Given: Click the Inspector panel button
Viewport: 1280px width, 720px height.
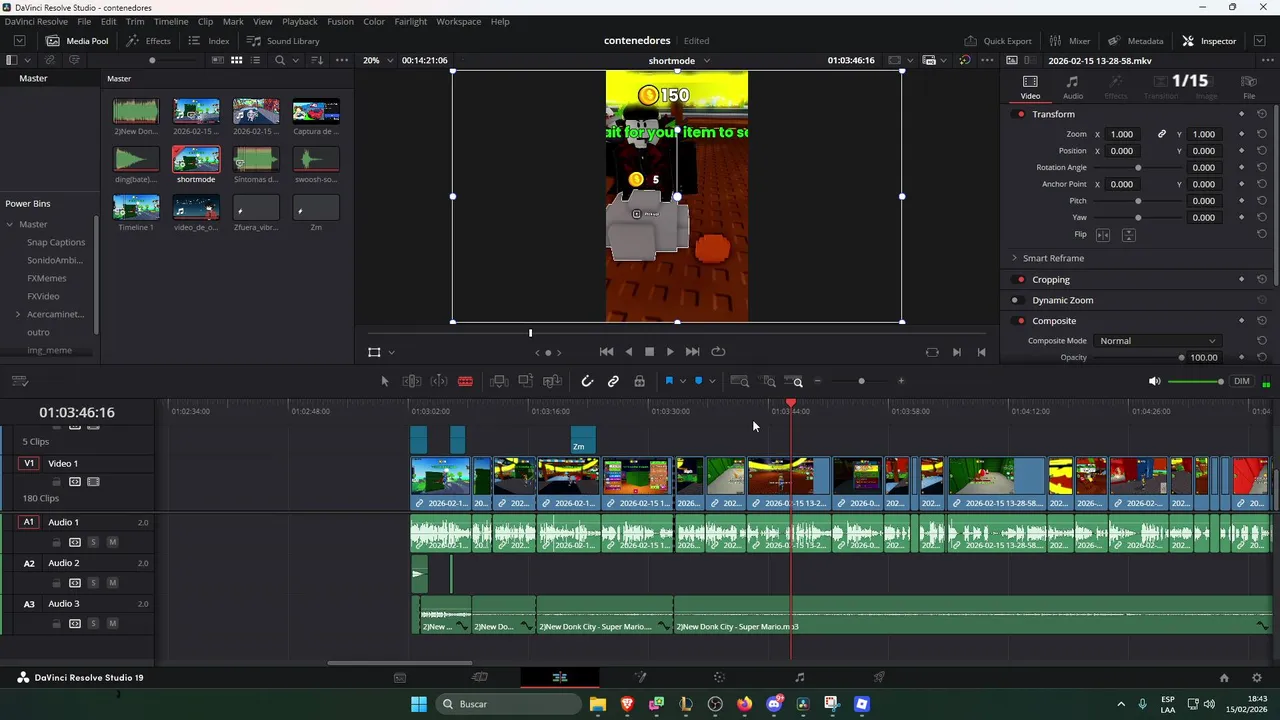Looking at the screenshot, I should [1209, 41].
